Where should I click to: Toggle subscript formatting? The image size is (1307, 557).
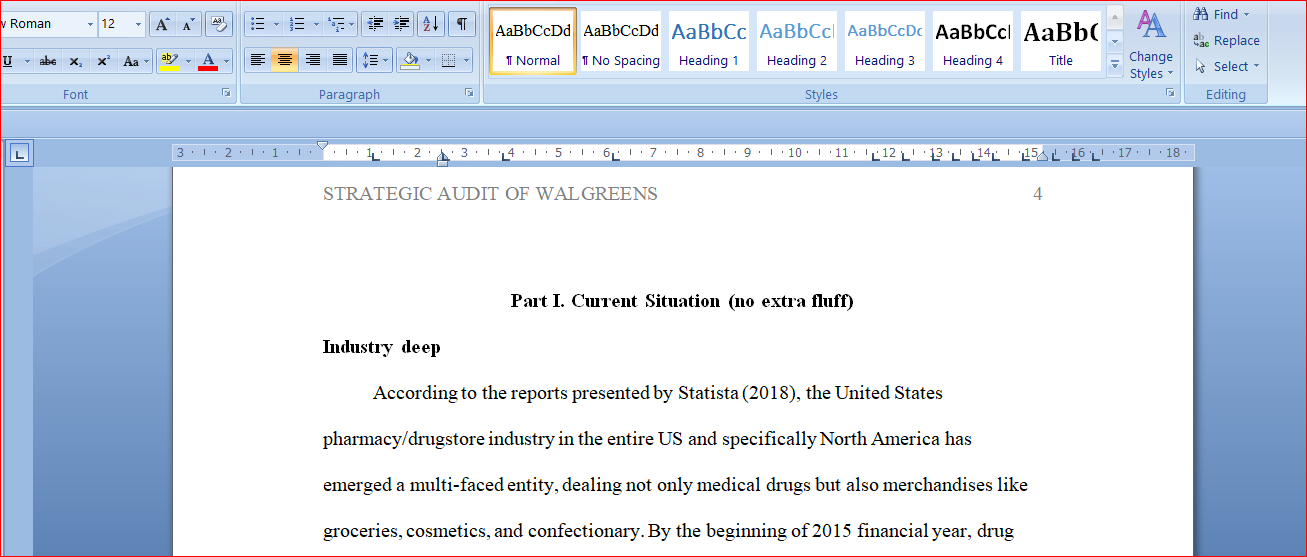[76, 61]
